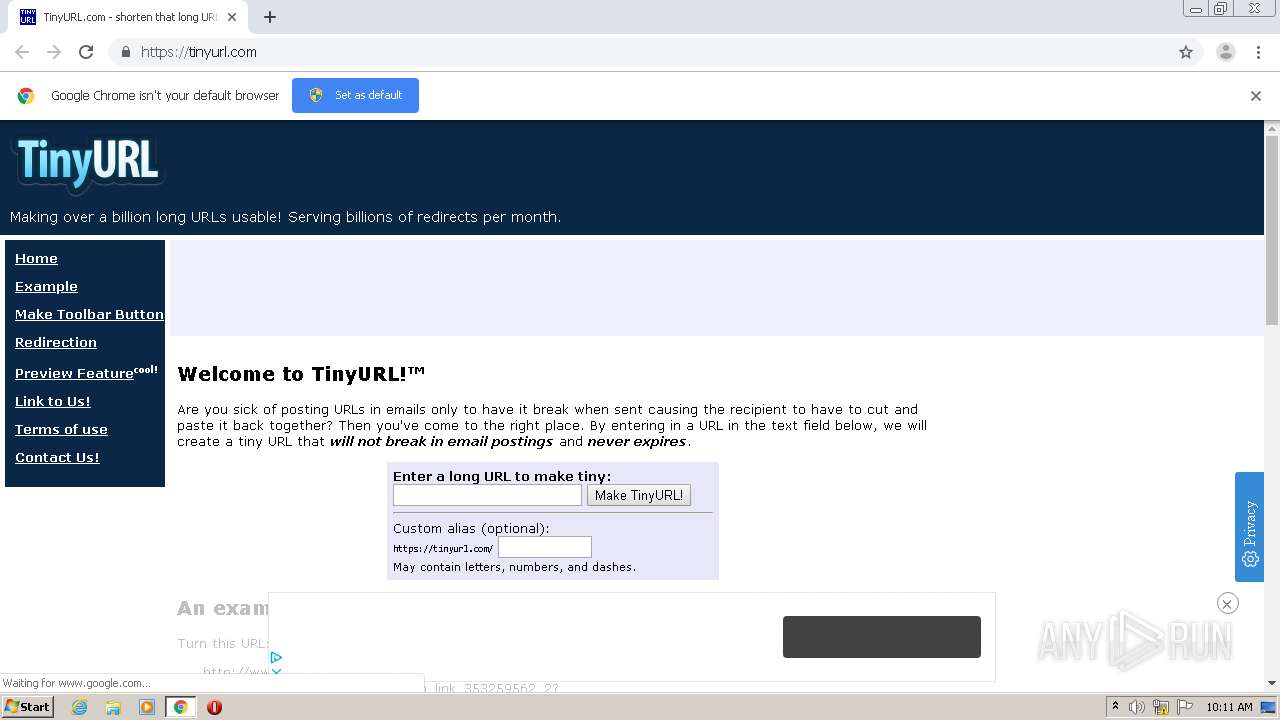
Task: Click Make TinyURL! button
Action: (639, 495)
